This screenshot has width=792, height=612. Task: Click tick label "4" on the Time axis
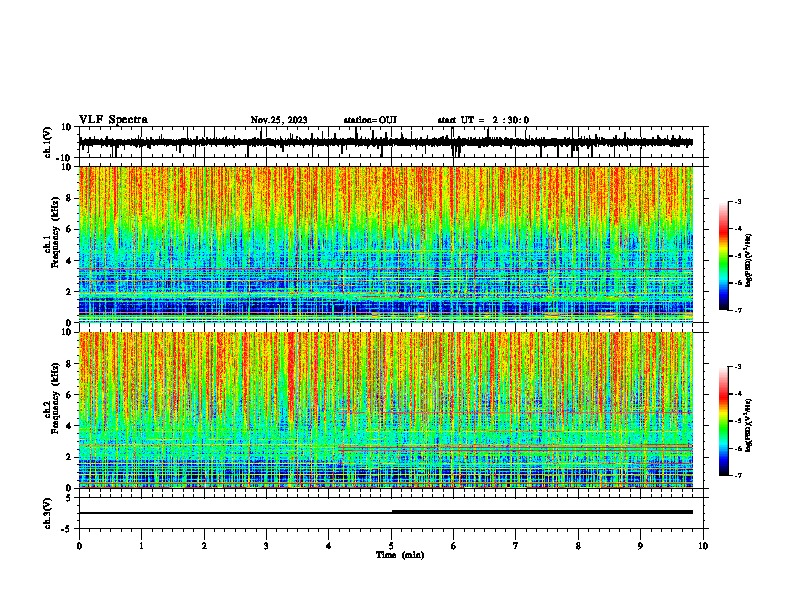point(329,546)
